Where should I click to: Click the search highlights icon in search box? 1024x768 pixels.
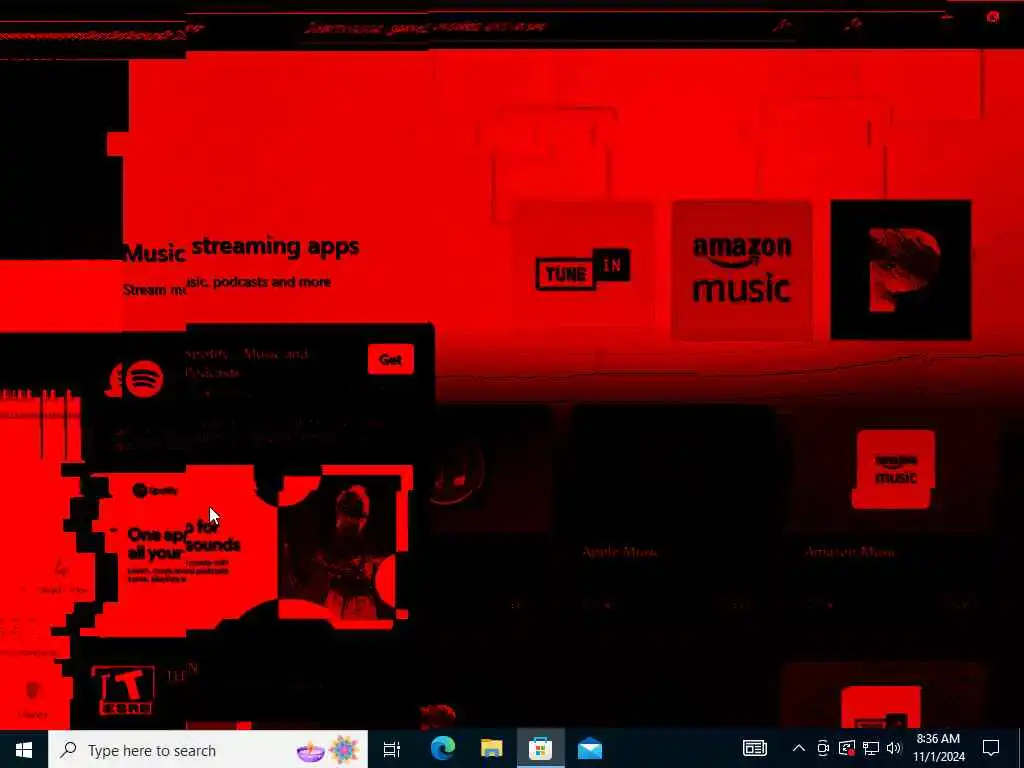[328, 750]
